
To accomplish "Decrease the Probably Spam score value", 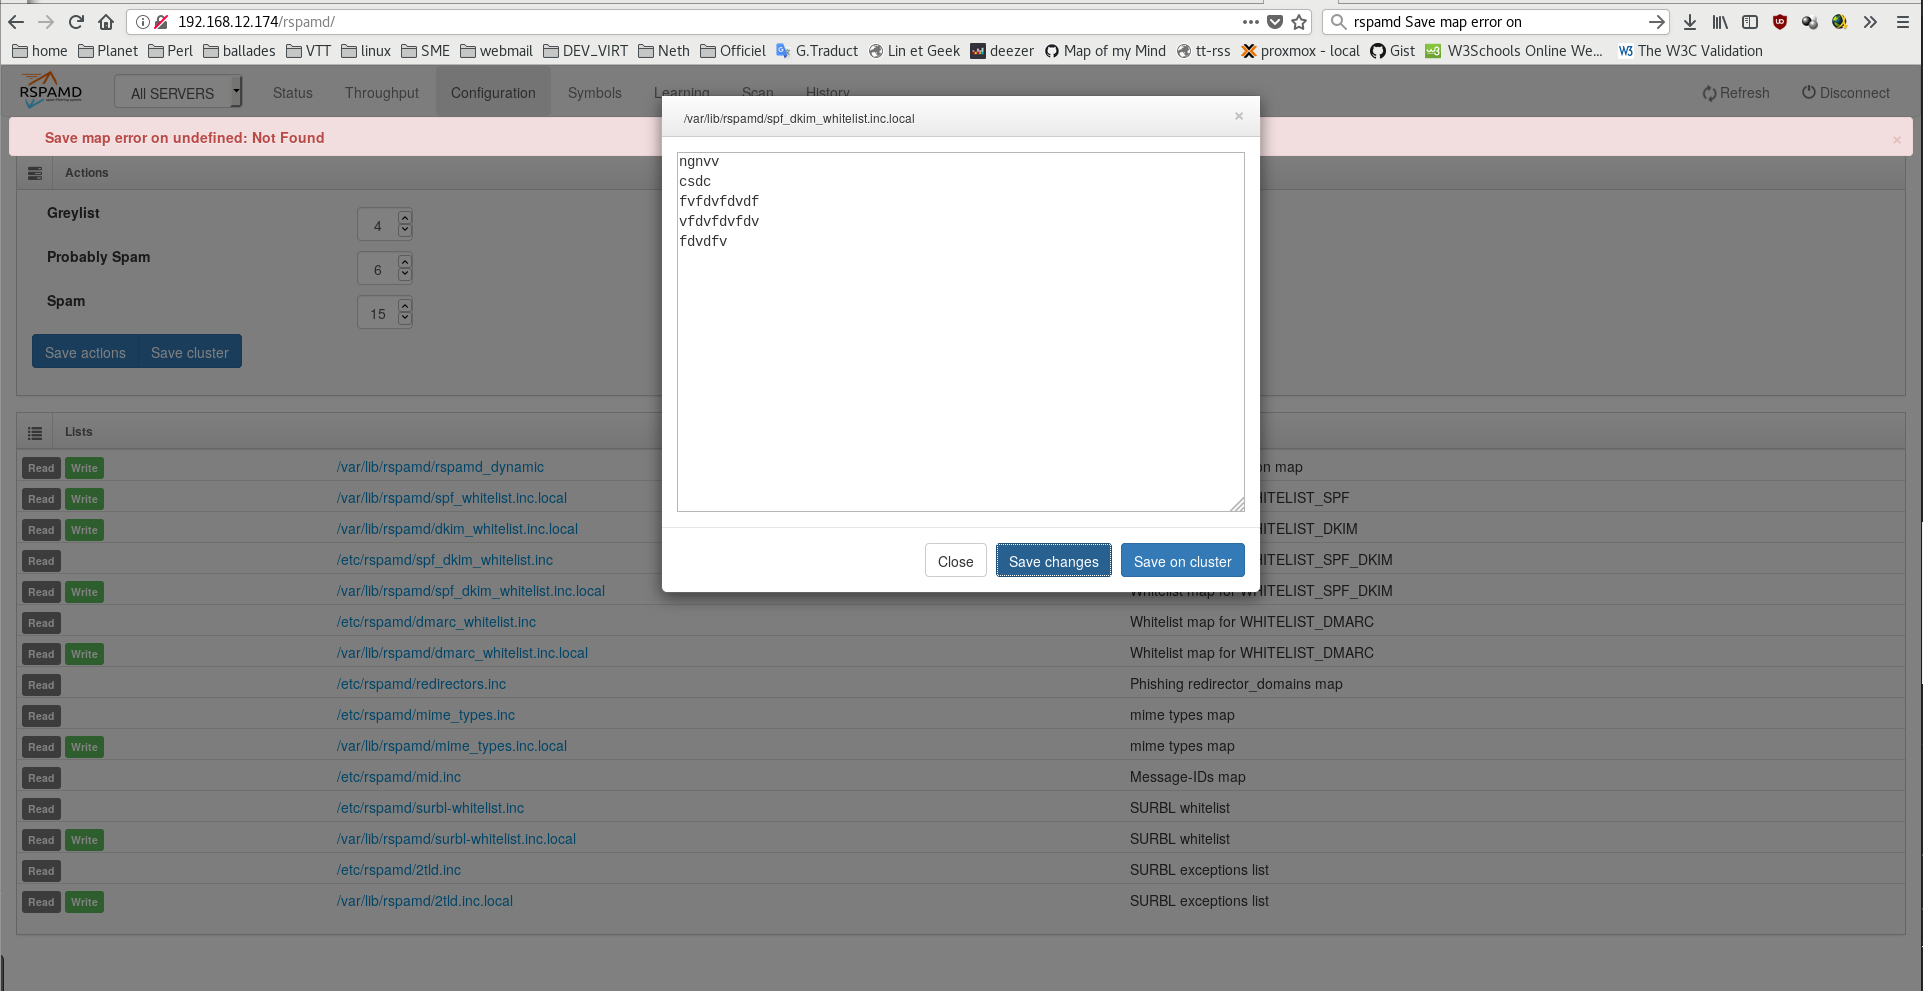I will point(405,274).
